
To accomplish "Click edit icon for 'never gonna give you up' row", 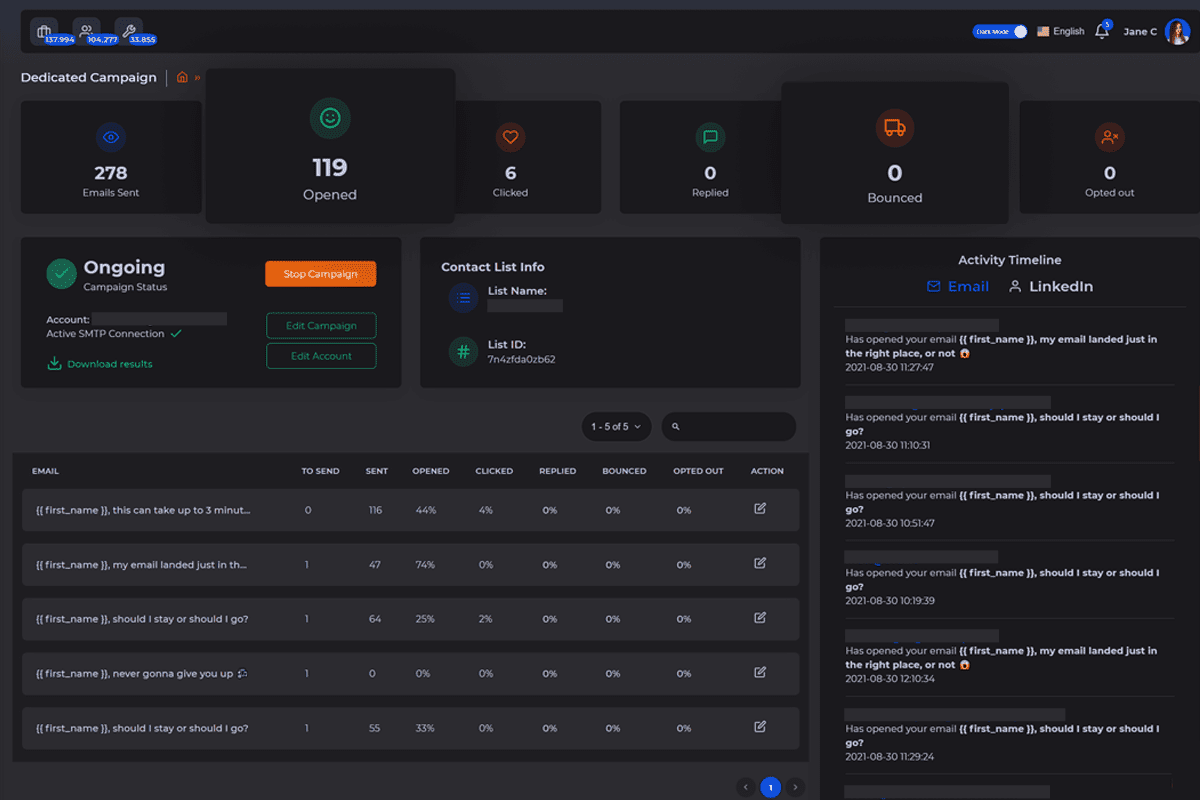I will 760,672.
